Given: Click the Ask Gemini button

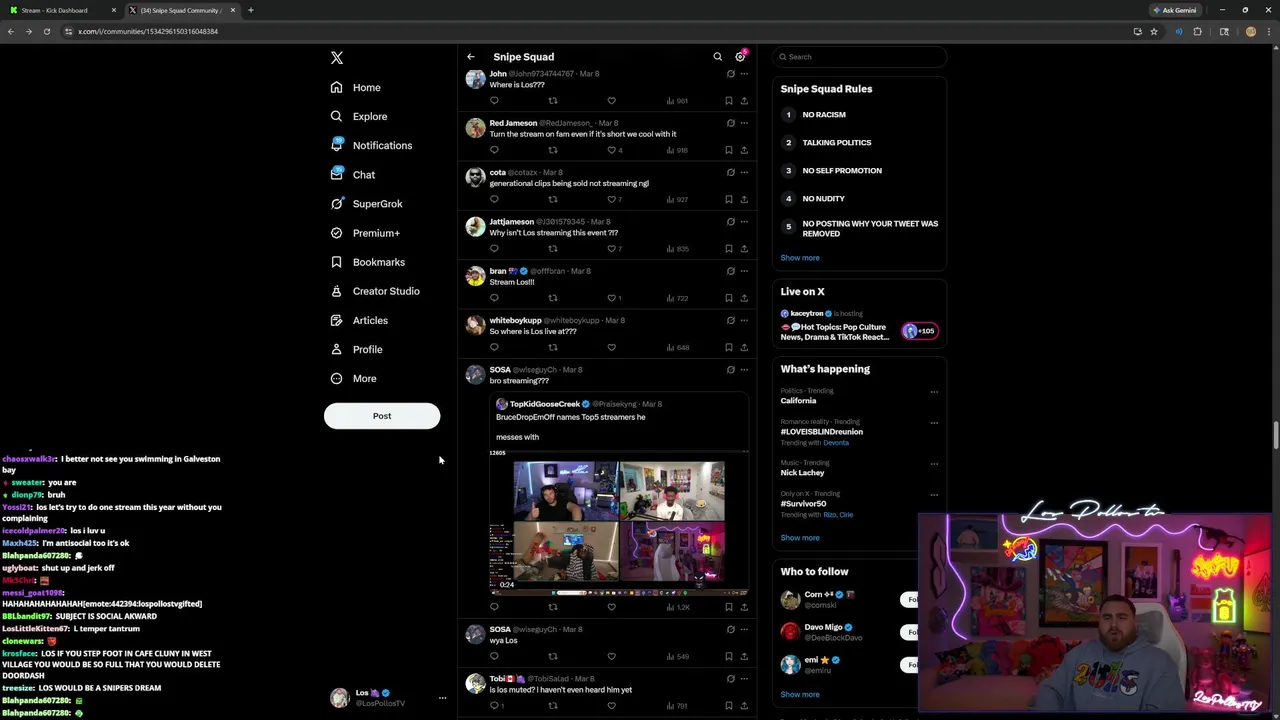Looking at the screenshot, I should click(1175, 10).
